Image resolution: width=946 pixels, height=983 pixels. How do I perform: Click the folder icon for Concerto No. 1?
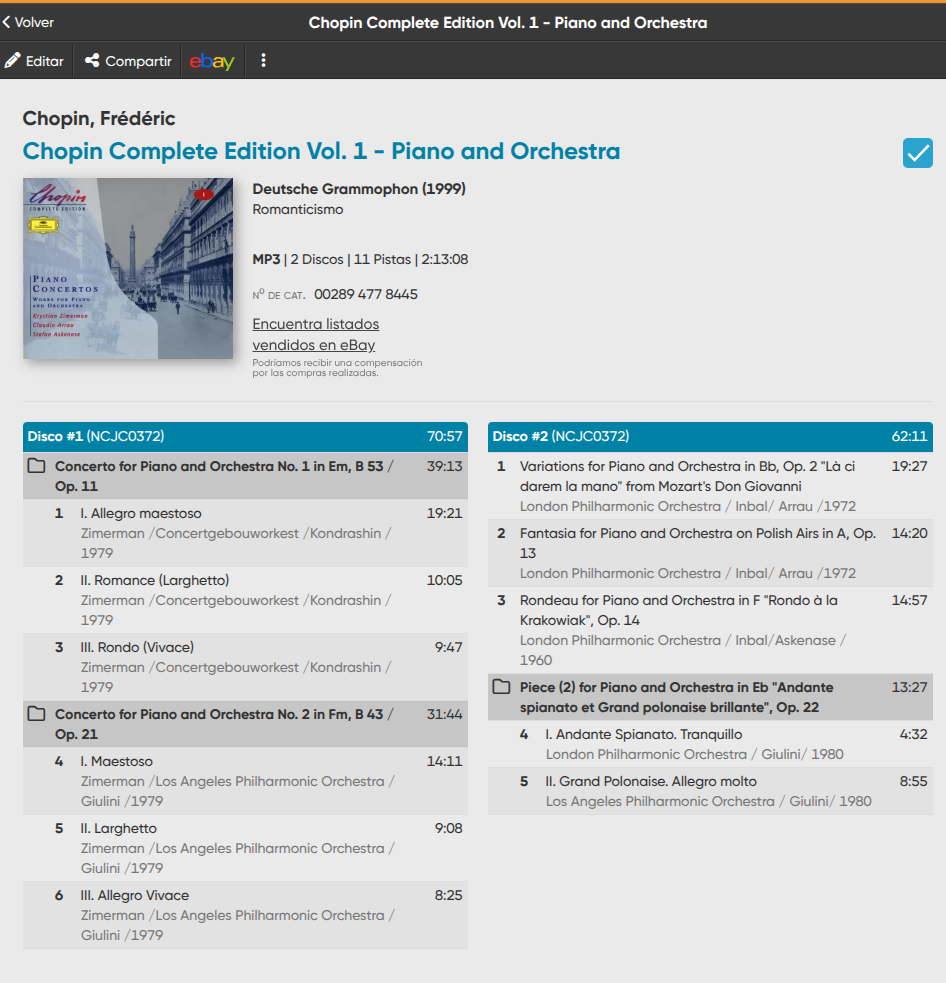(x=37, y=466)
